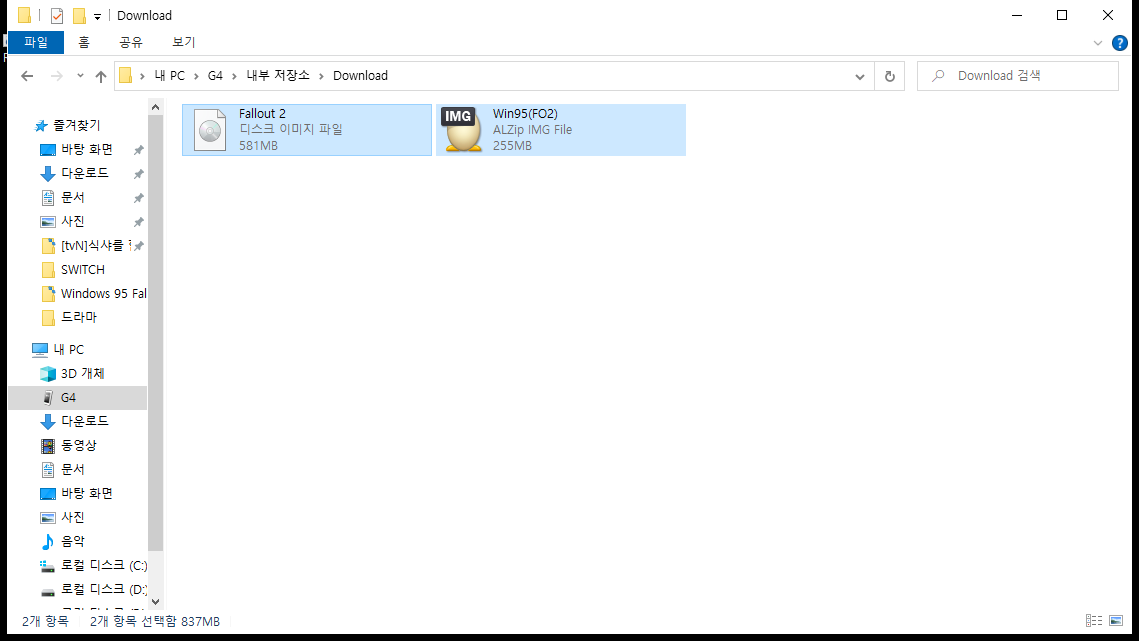The image size is (1139, 641).
Task: Select the G4 phone device icon
Action: coord(48,398)
